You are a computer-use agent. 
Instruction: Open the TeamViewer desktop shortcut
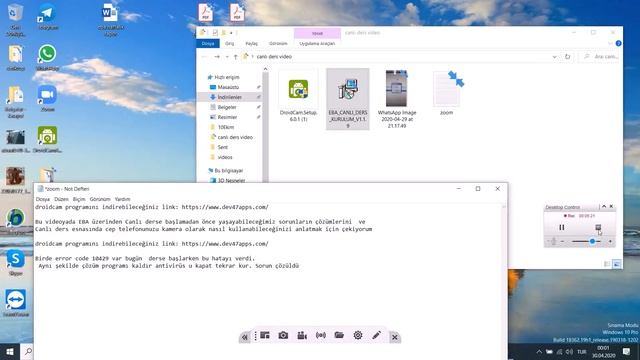(16, 303)
